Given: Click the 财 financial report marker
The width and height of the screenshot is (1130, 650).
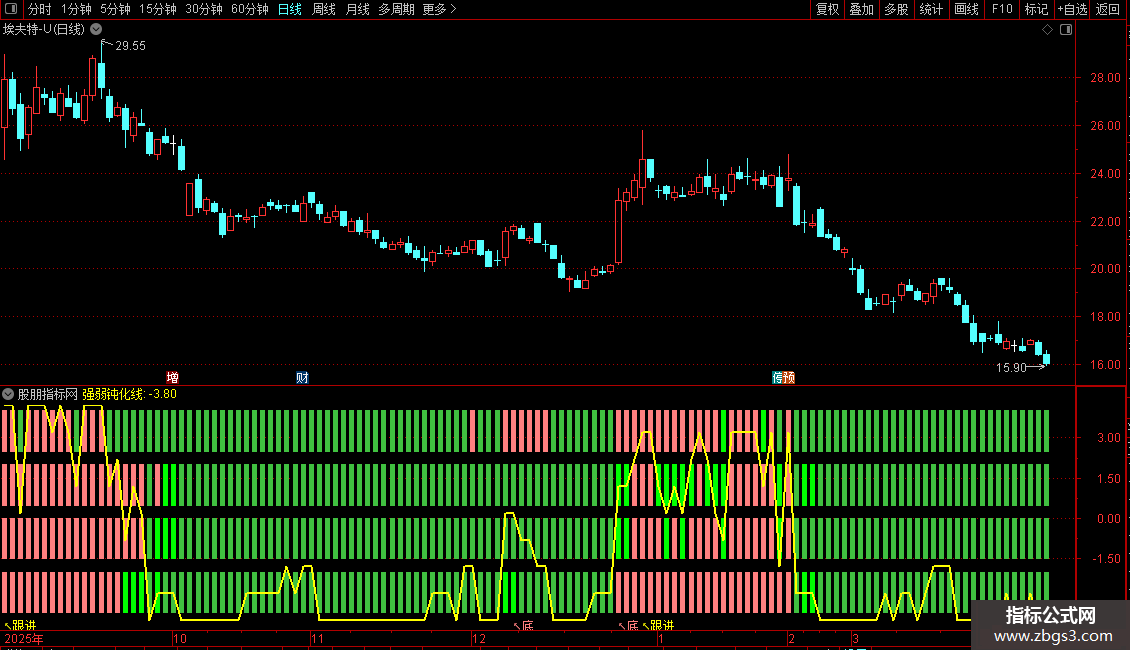Looking at the screenshot, I should (x=302, y=378).
